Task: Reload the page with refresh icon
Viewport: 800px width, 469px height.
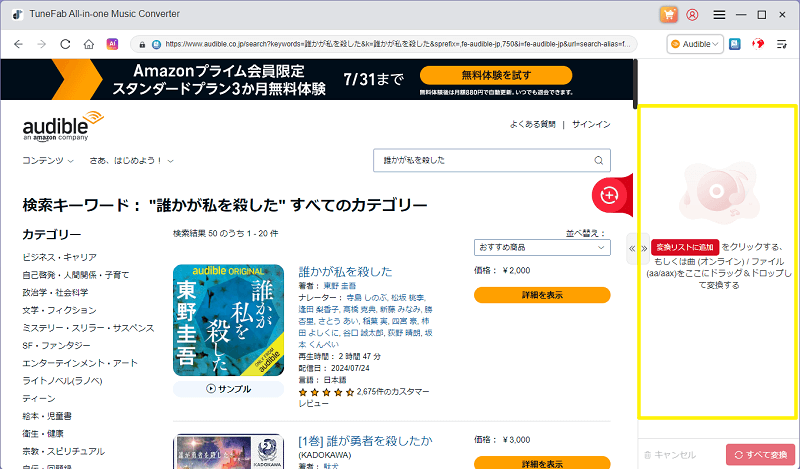Action: (66, 44)
